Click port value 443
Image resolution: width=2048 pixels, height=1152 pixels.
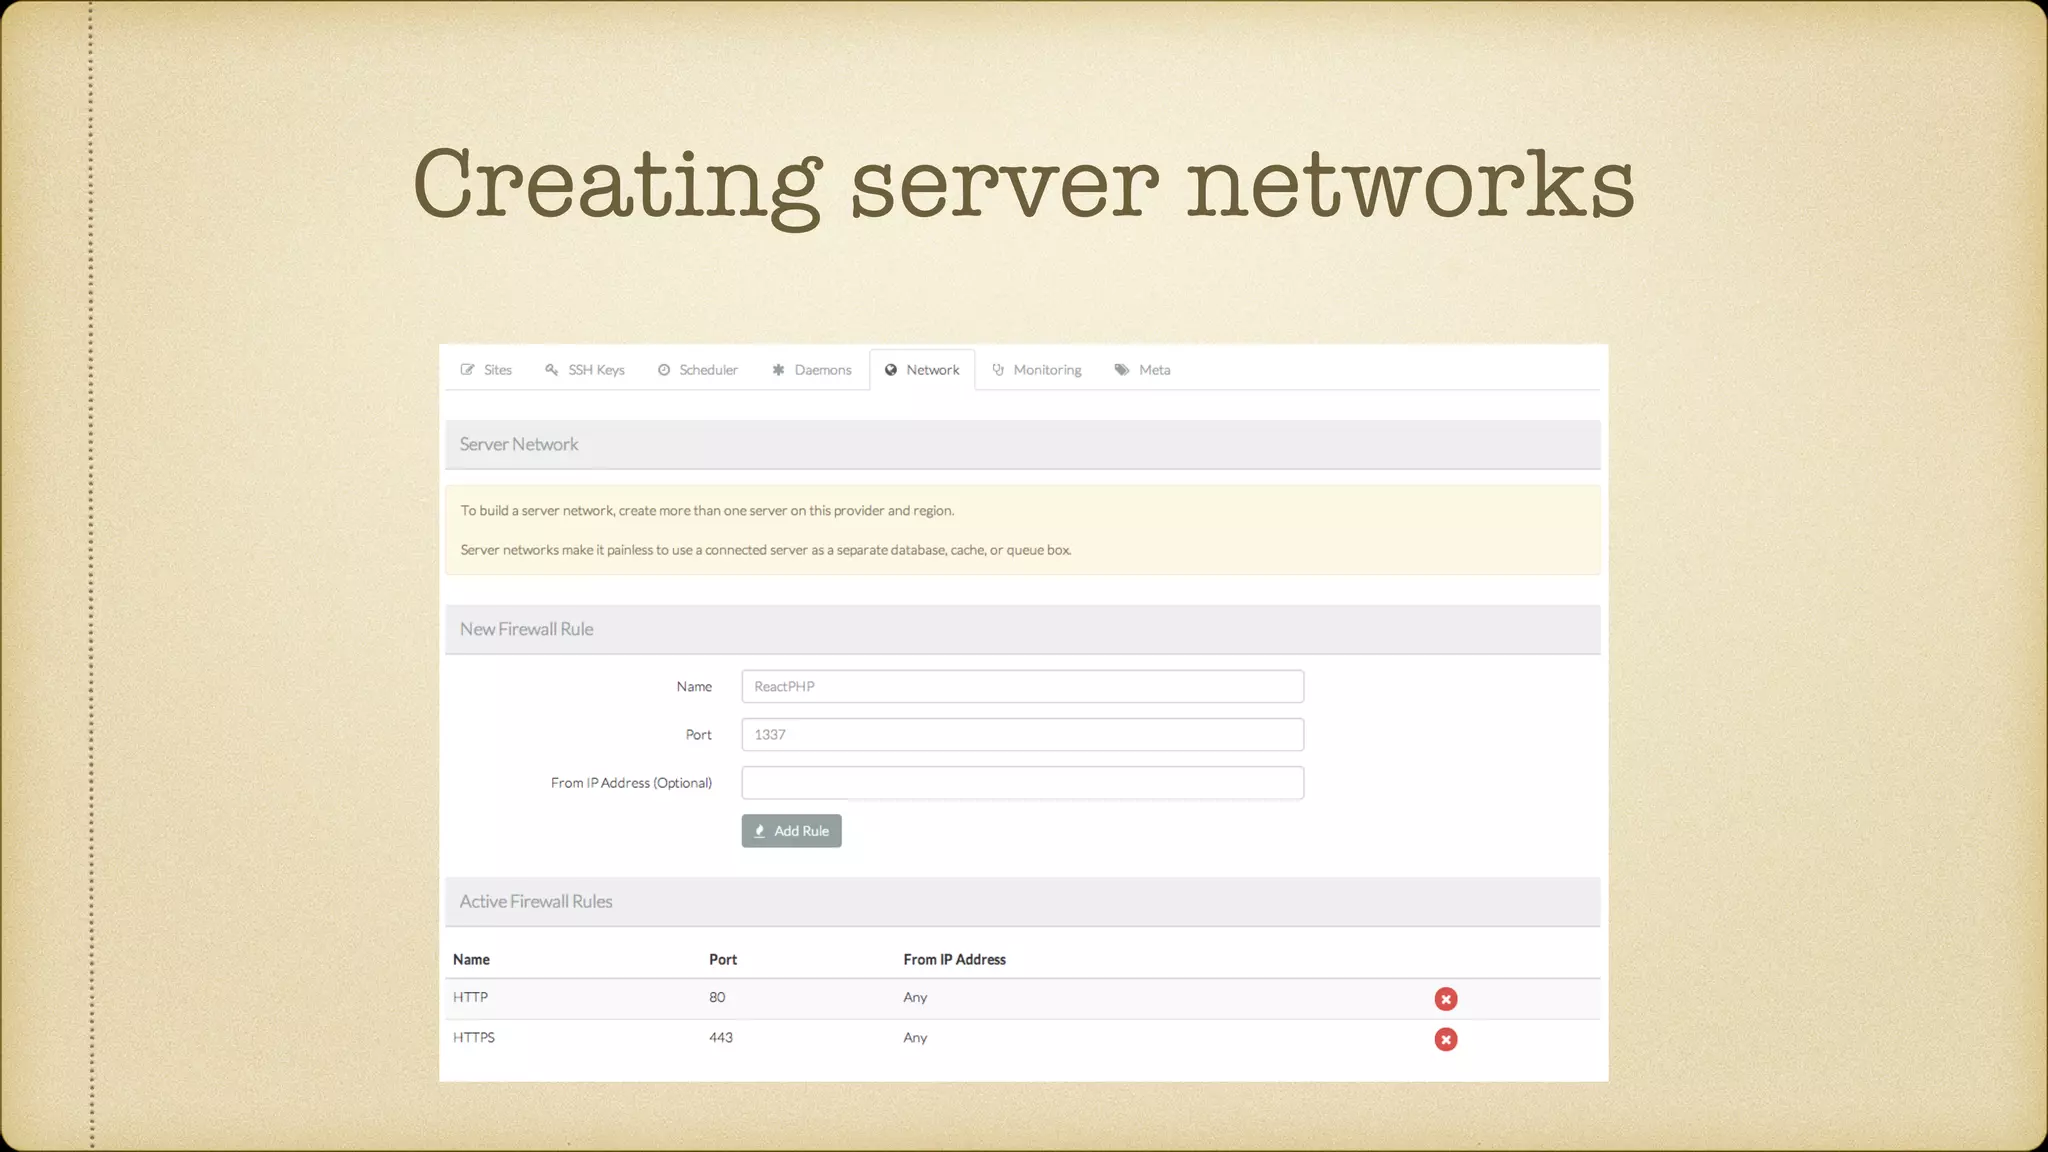(721, 1038)
